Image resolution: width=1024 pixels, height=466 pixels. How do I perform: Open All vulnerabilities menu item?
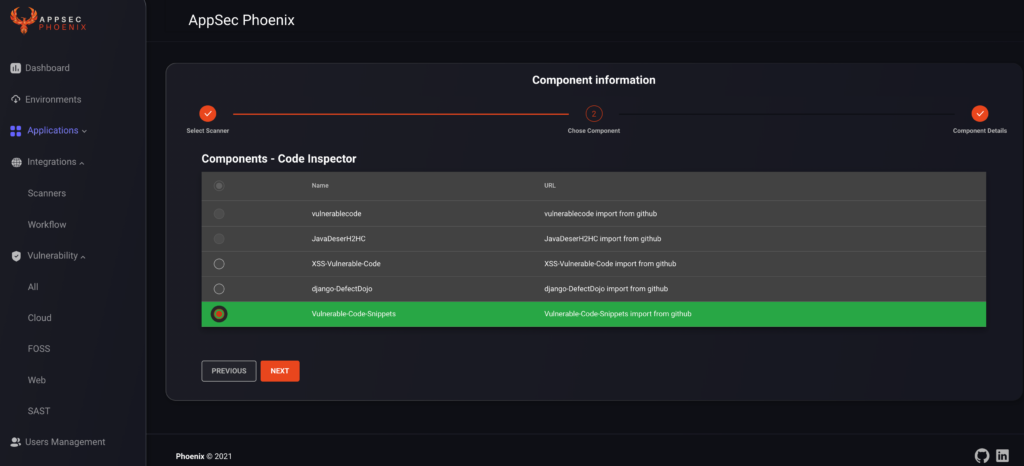[33, 287]
